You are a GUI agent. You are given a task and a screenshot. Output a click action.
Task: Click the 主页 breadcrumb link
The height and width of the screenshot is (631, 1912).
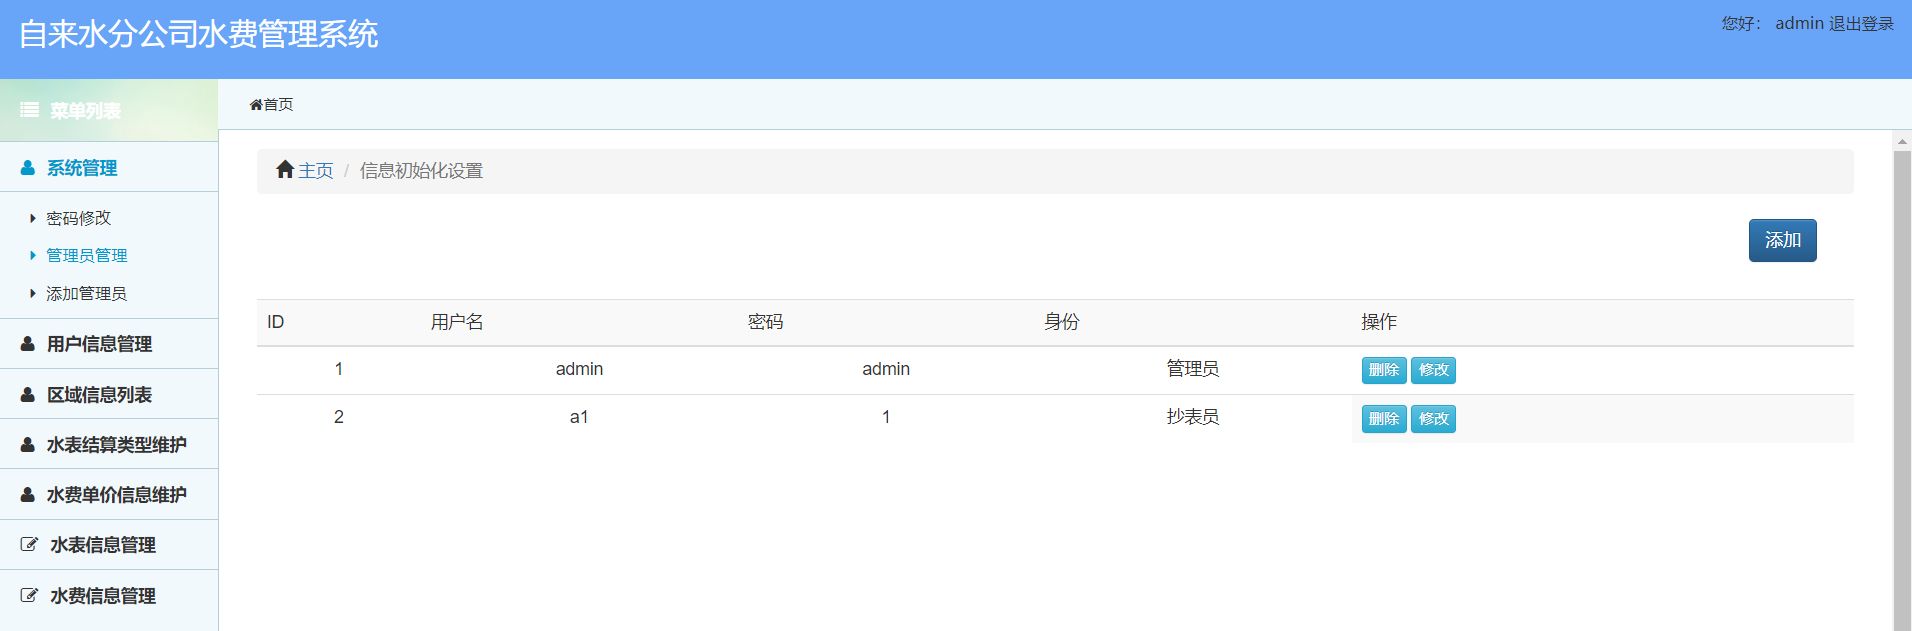pos(316,171)
